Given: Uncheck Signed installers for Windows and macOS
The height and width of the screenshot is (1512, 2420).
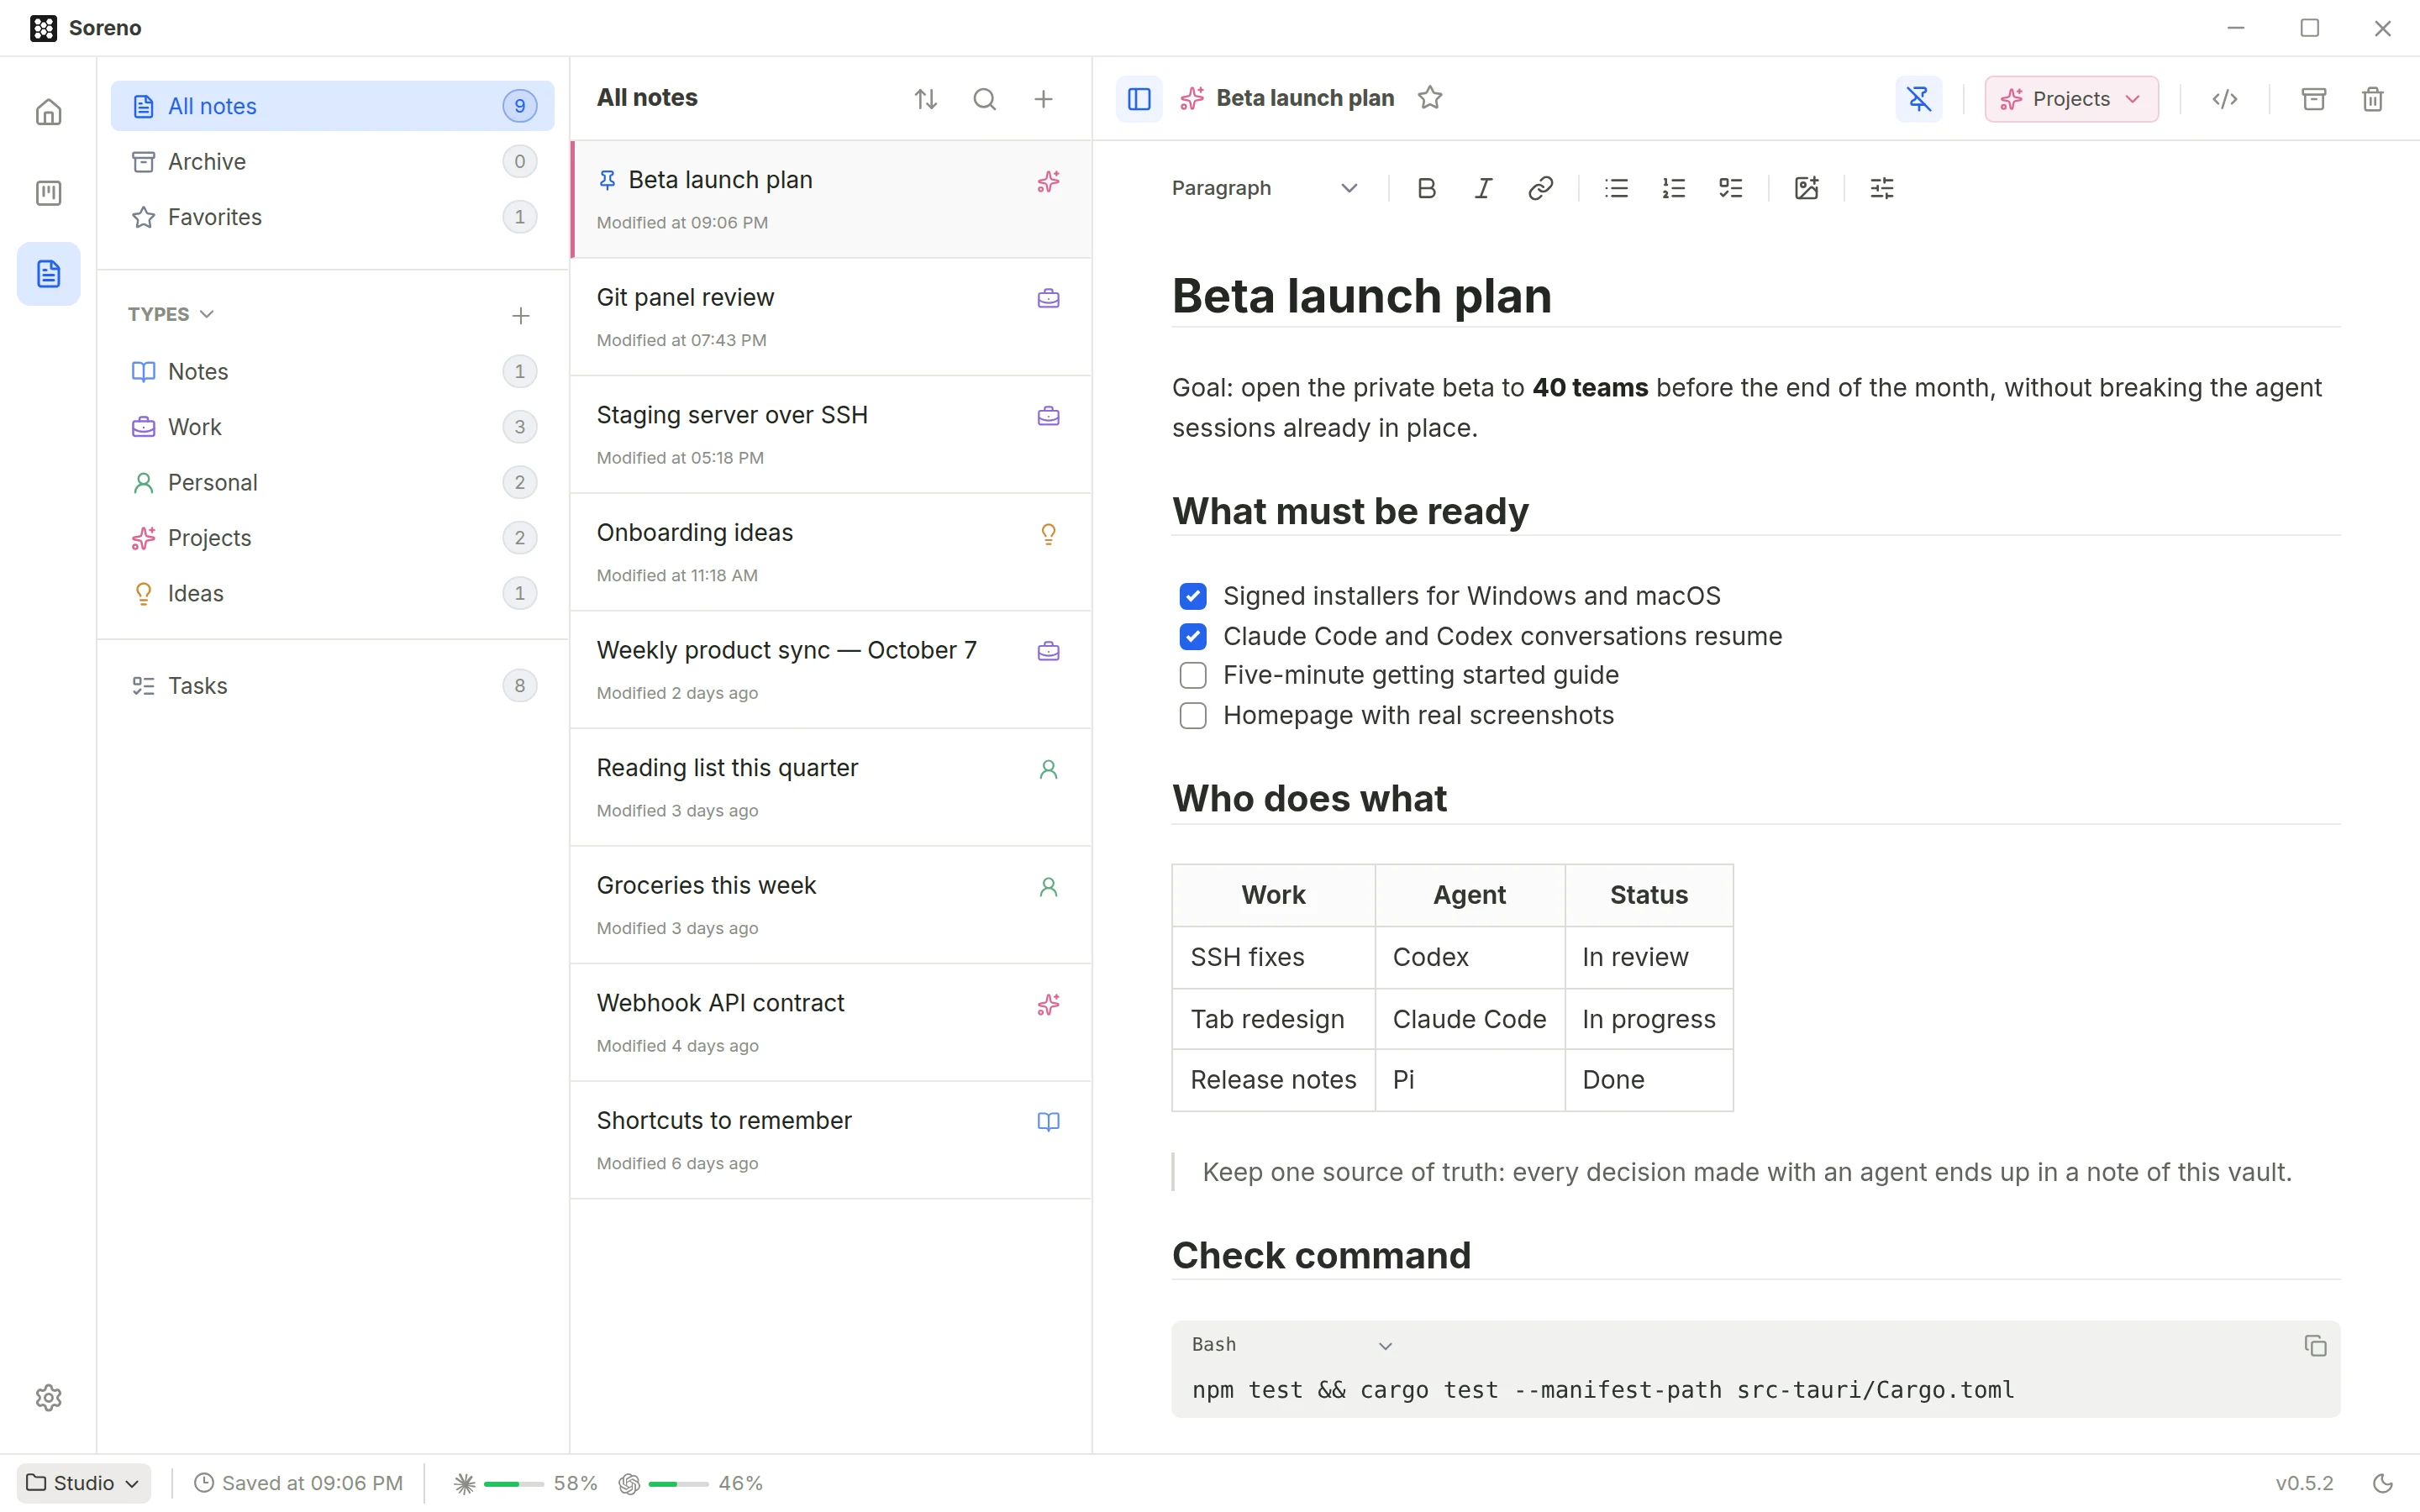Looking at the screenshot, I should pos(1192,596).
